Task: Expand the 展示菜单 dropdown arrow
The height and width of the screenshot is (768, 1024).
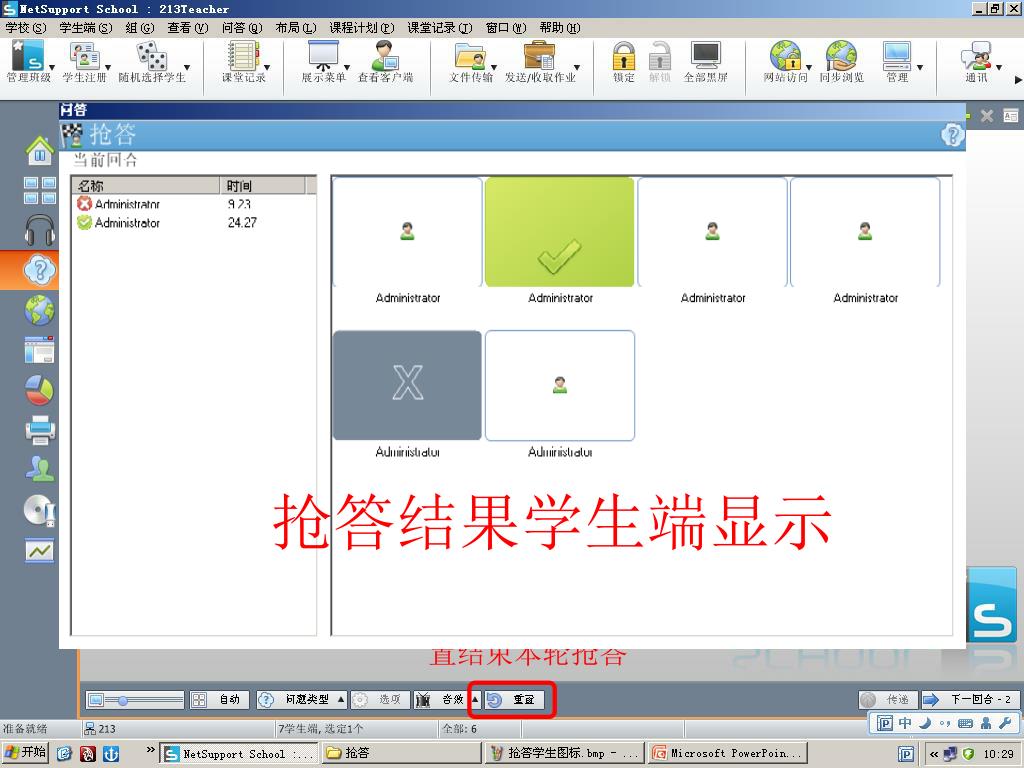Action: click(347, 68)
